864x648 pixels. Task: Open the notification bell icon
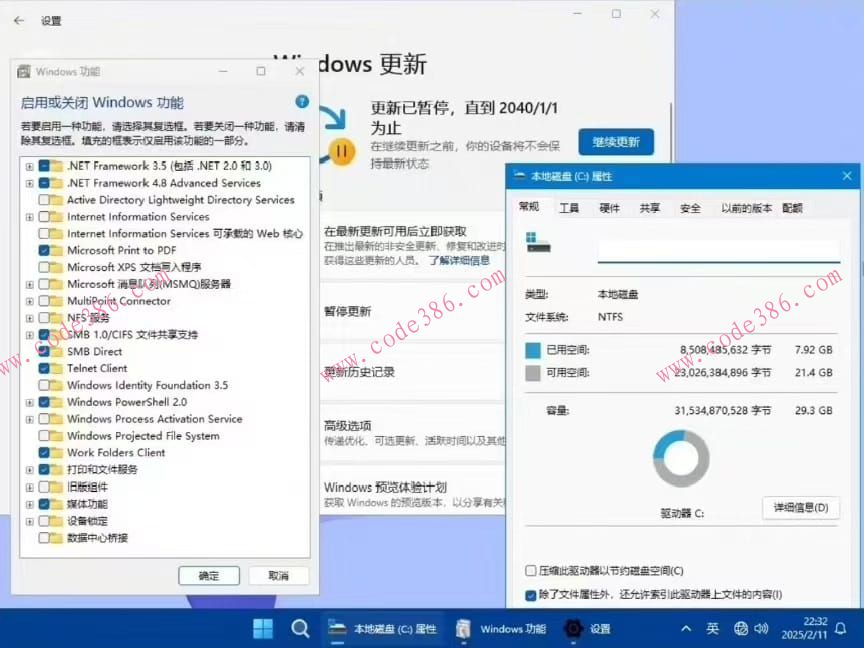click(x=841, y=629)
